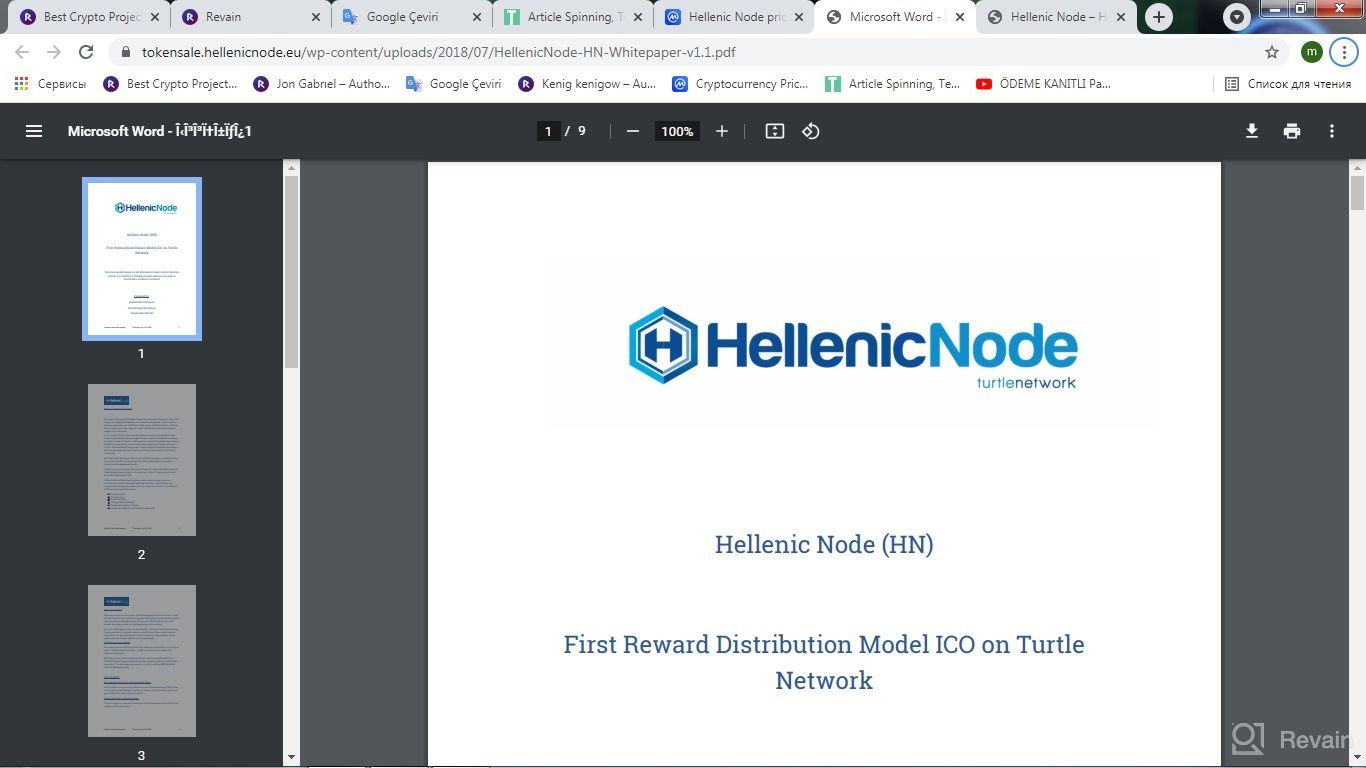Switch to the Article Spinning tab

tap(573, 17)
